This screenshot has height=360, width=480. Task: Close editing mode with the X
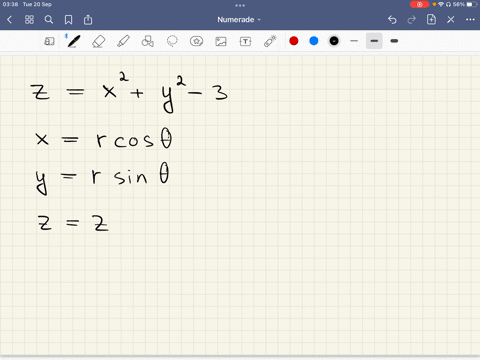(451, 20)
